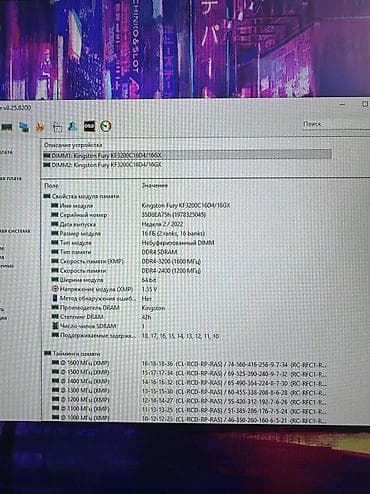Minimize the AIDA64 window
The height and width of the screenshot is (494, 370).
342,105
